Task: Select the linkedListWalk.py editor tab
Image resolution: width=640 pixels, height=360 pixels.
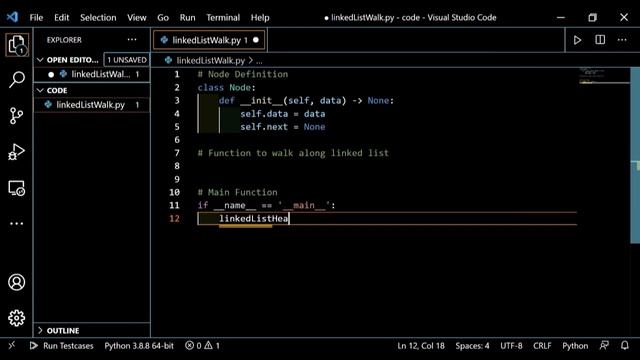Action: click(209, 40)
